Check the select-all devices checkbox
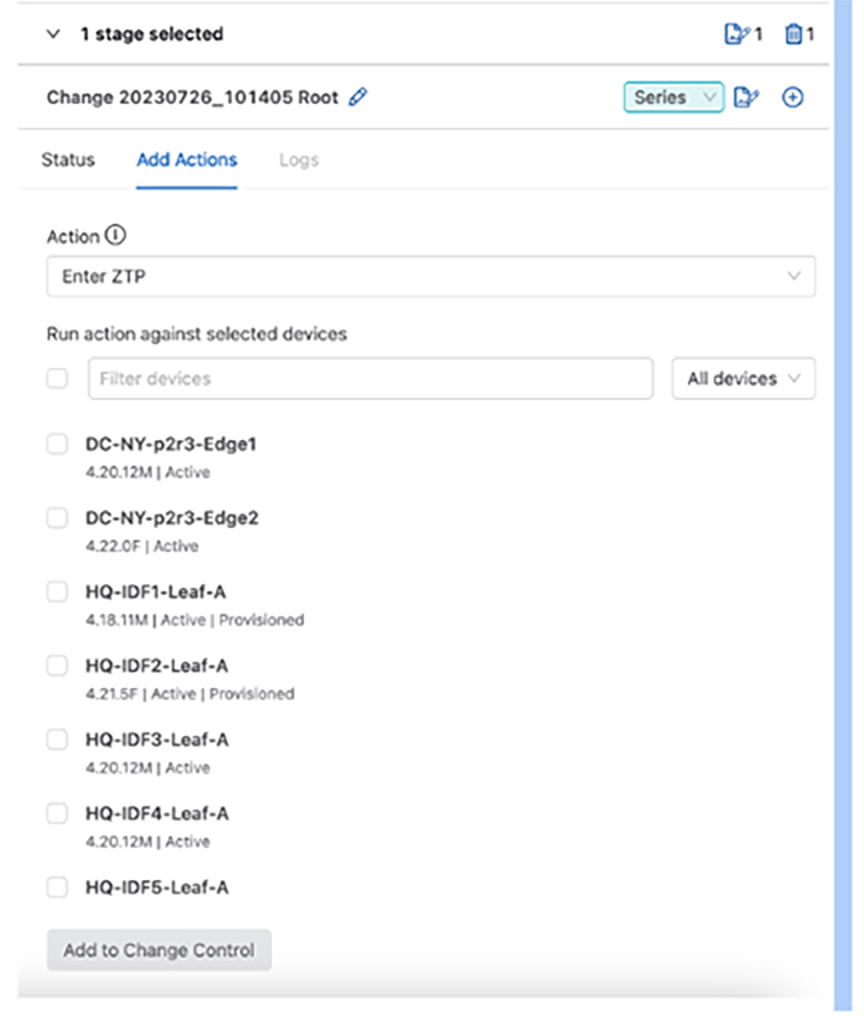Image resolution: width=864 pixels, height=1016 pixels. tap(57, 378)
